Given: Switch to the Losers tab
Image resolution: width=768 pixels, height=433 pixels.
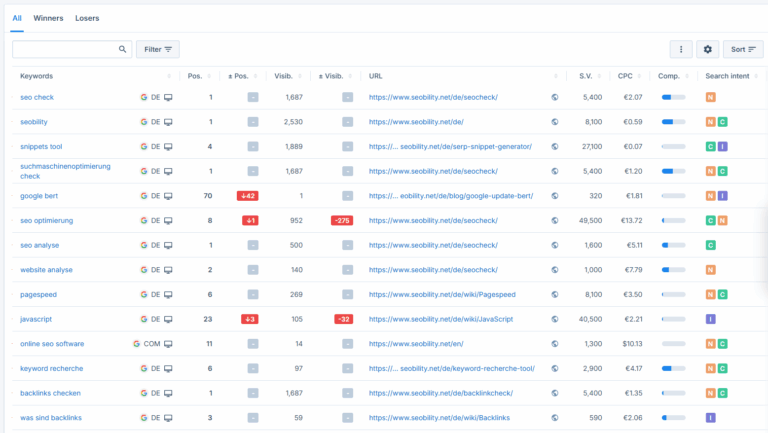Looking at the screenshot, I should (x=87, y=18).
